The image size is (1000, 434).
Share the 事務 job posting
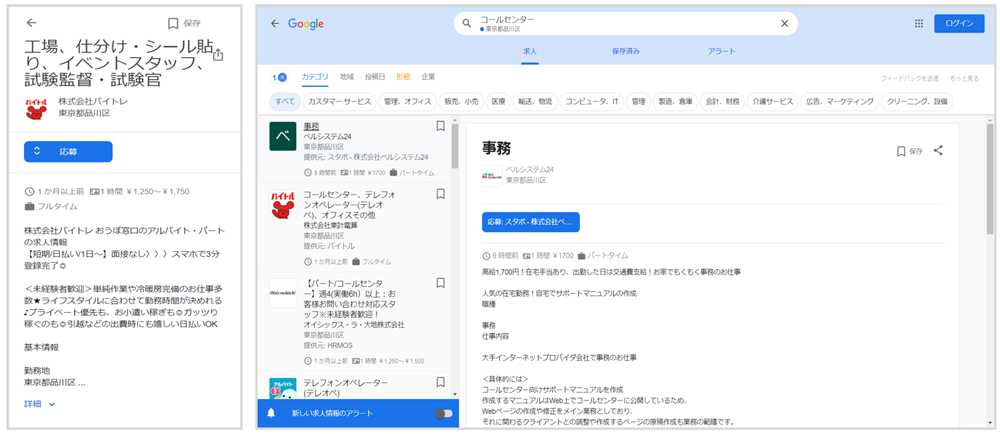click(x=938, y=151)
